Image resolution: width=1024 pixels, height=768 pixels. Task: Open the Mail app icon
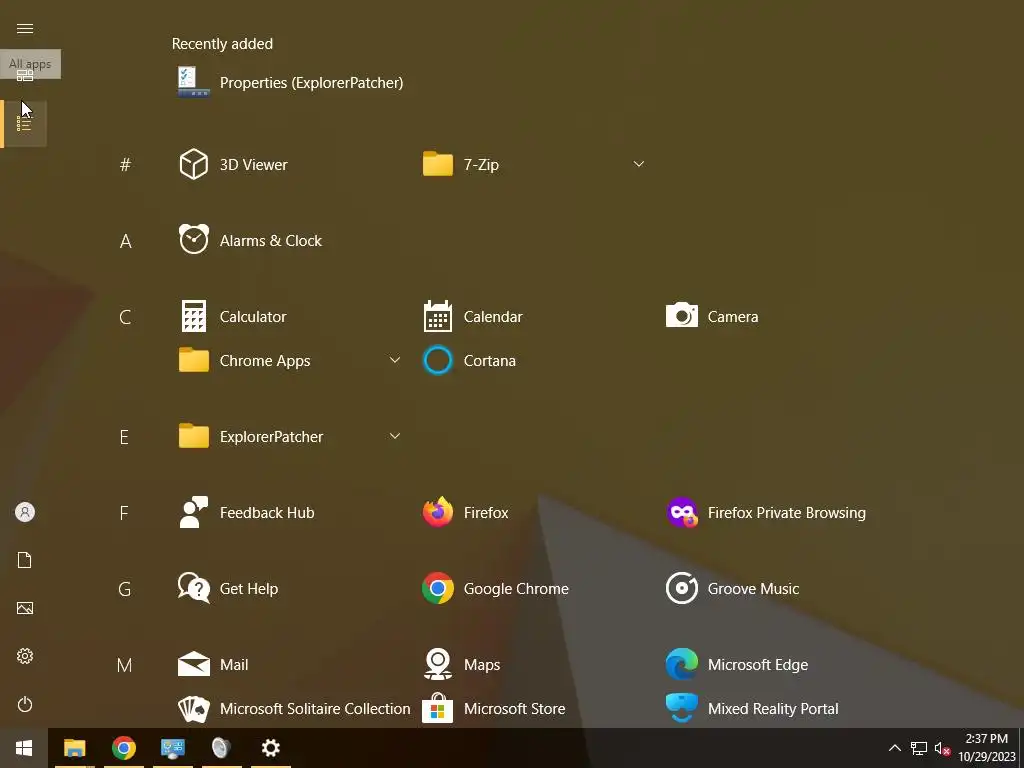click(193, 665)
